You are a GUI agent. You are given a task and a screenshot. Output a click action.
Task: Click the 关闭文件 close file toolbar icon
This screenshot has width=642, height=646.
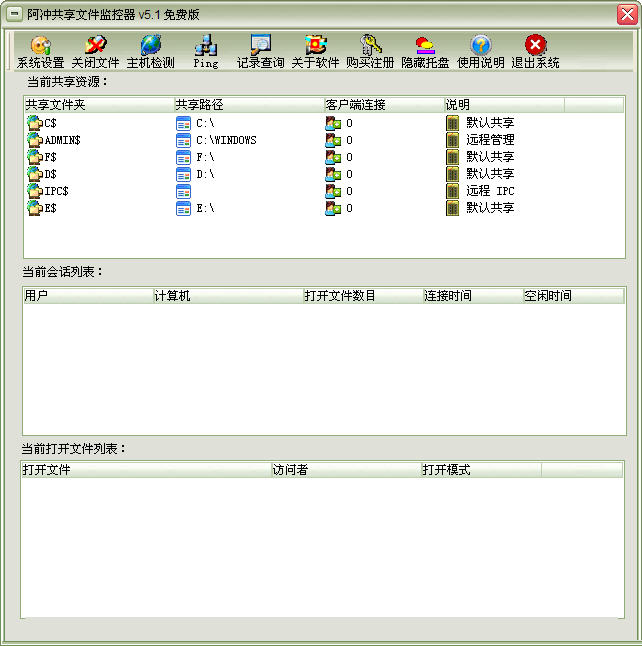click(96, 45)
